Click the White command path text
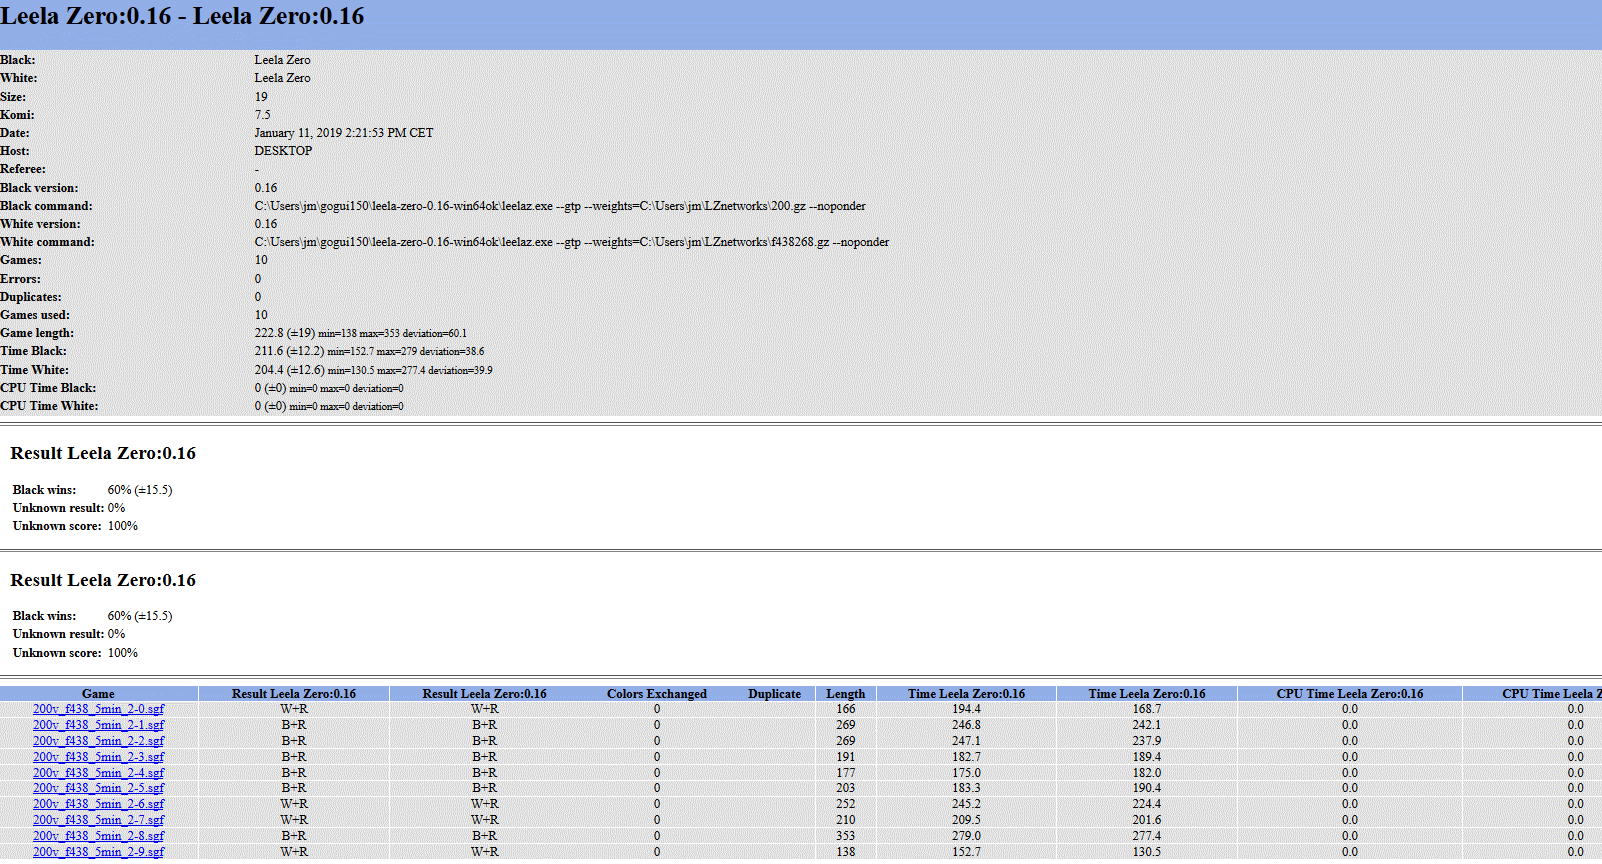Image resolution: width=1602 pixels, height=864 pixels. coord(571,242)
